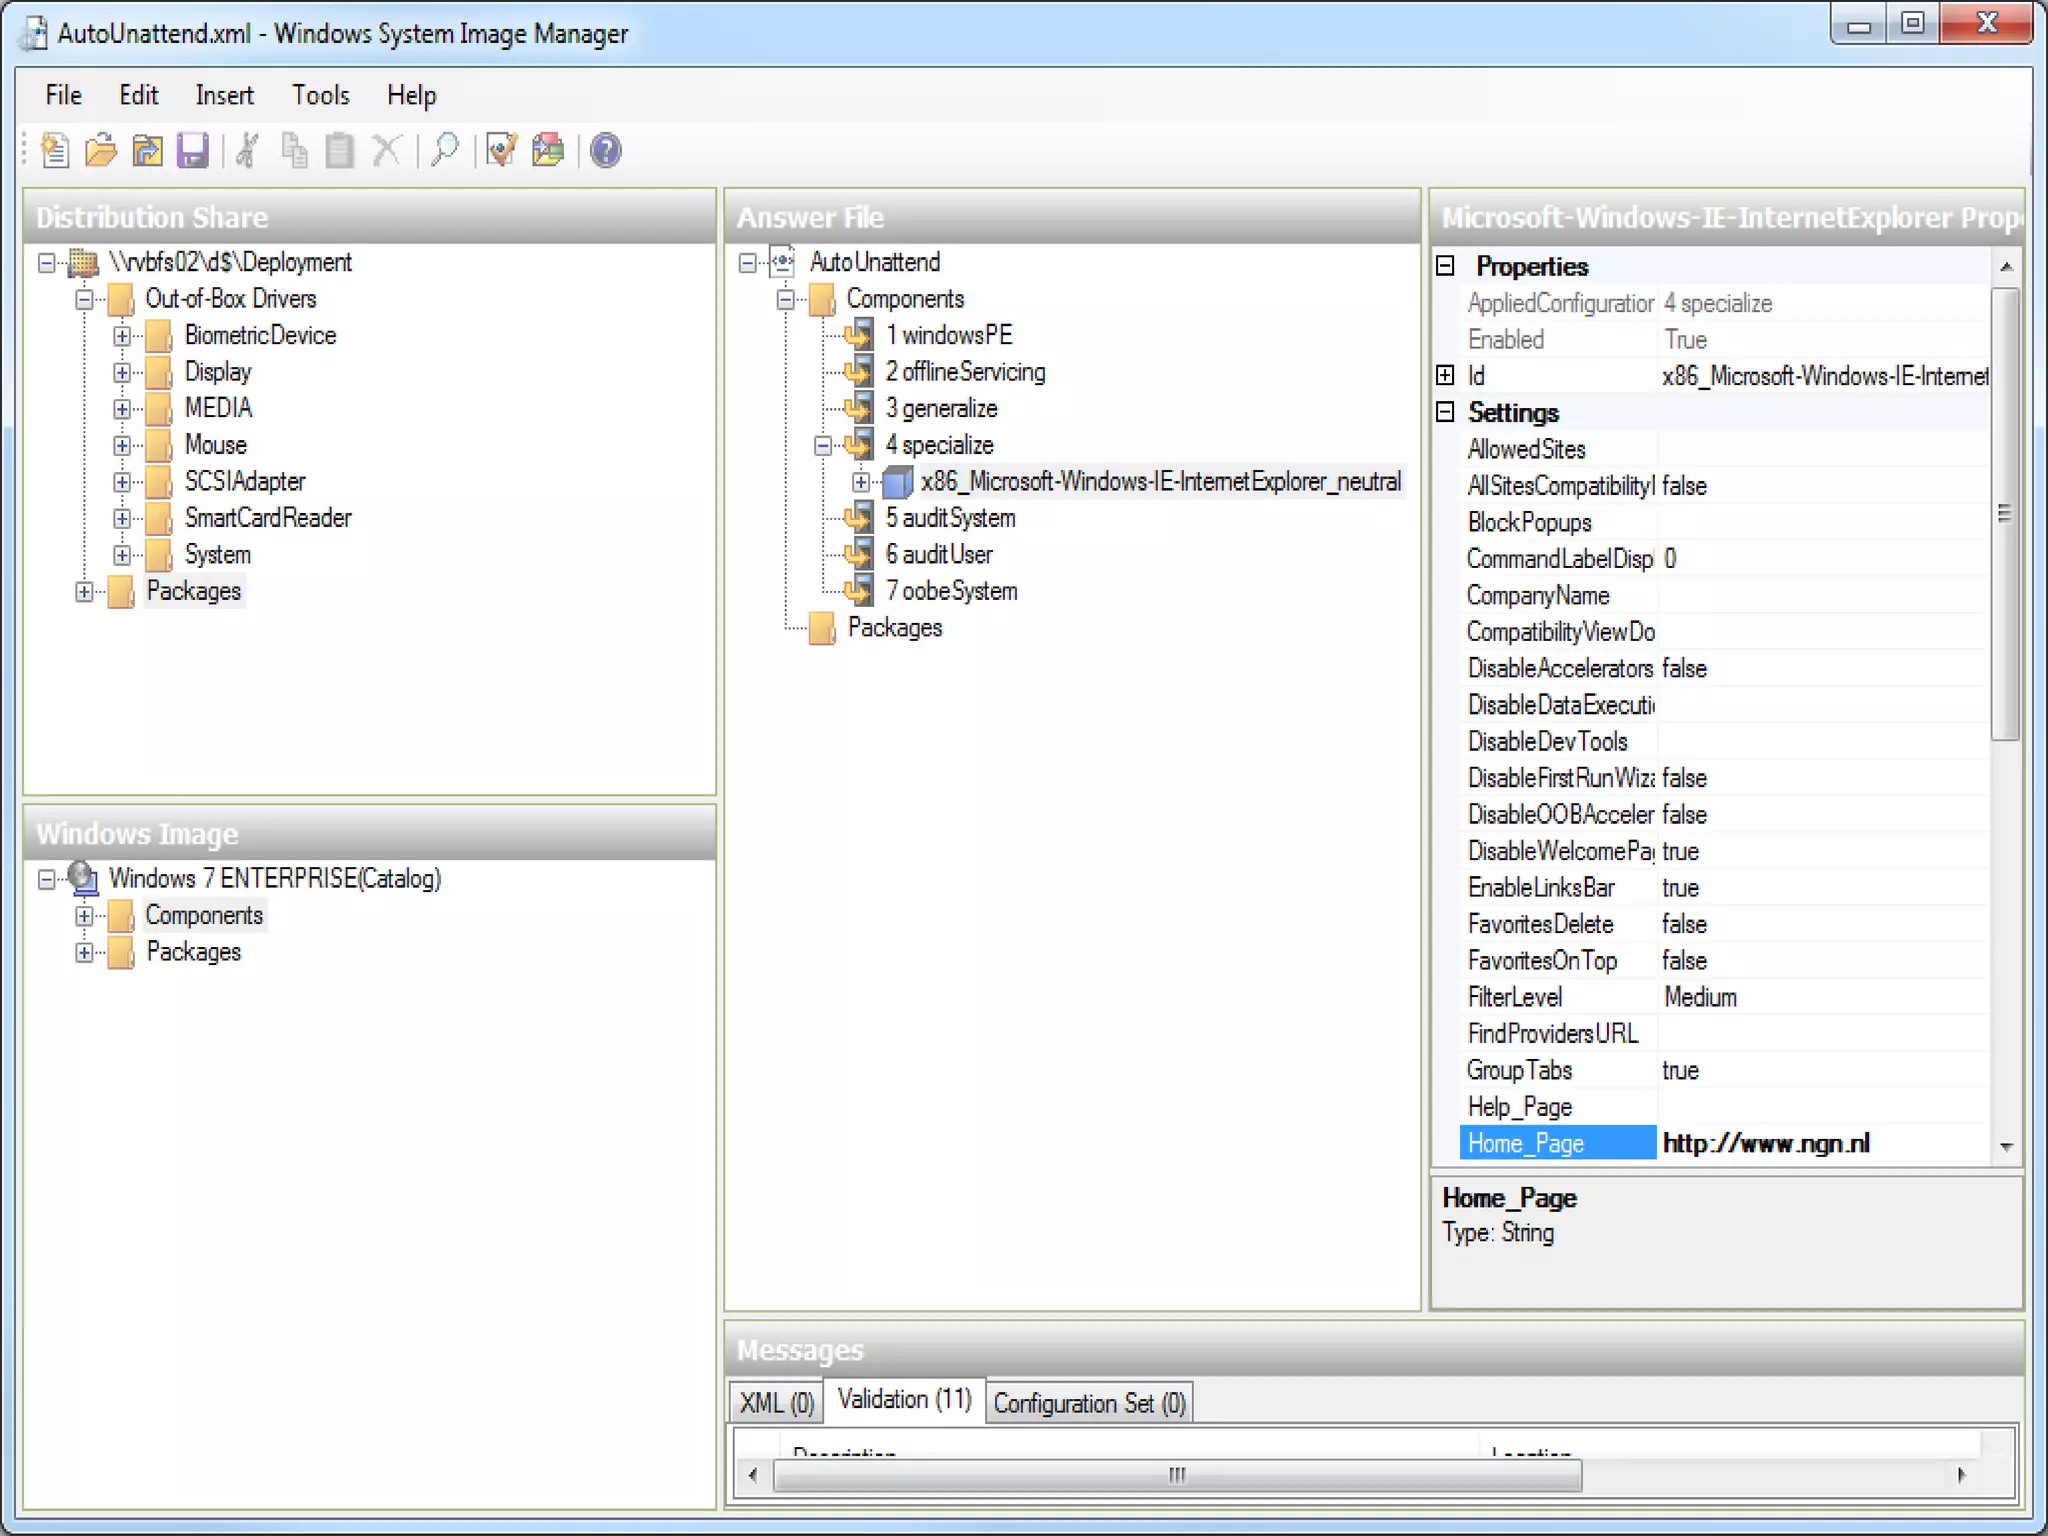Click the Select Windows Image toolbar icon

click(x=147, y=151)
